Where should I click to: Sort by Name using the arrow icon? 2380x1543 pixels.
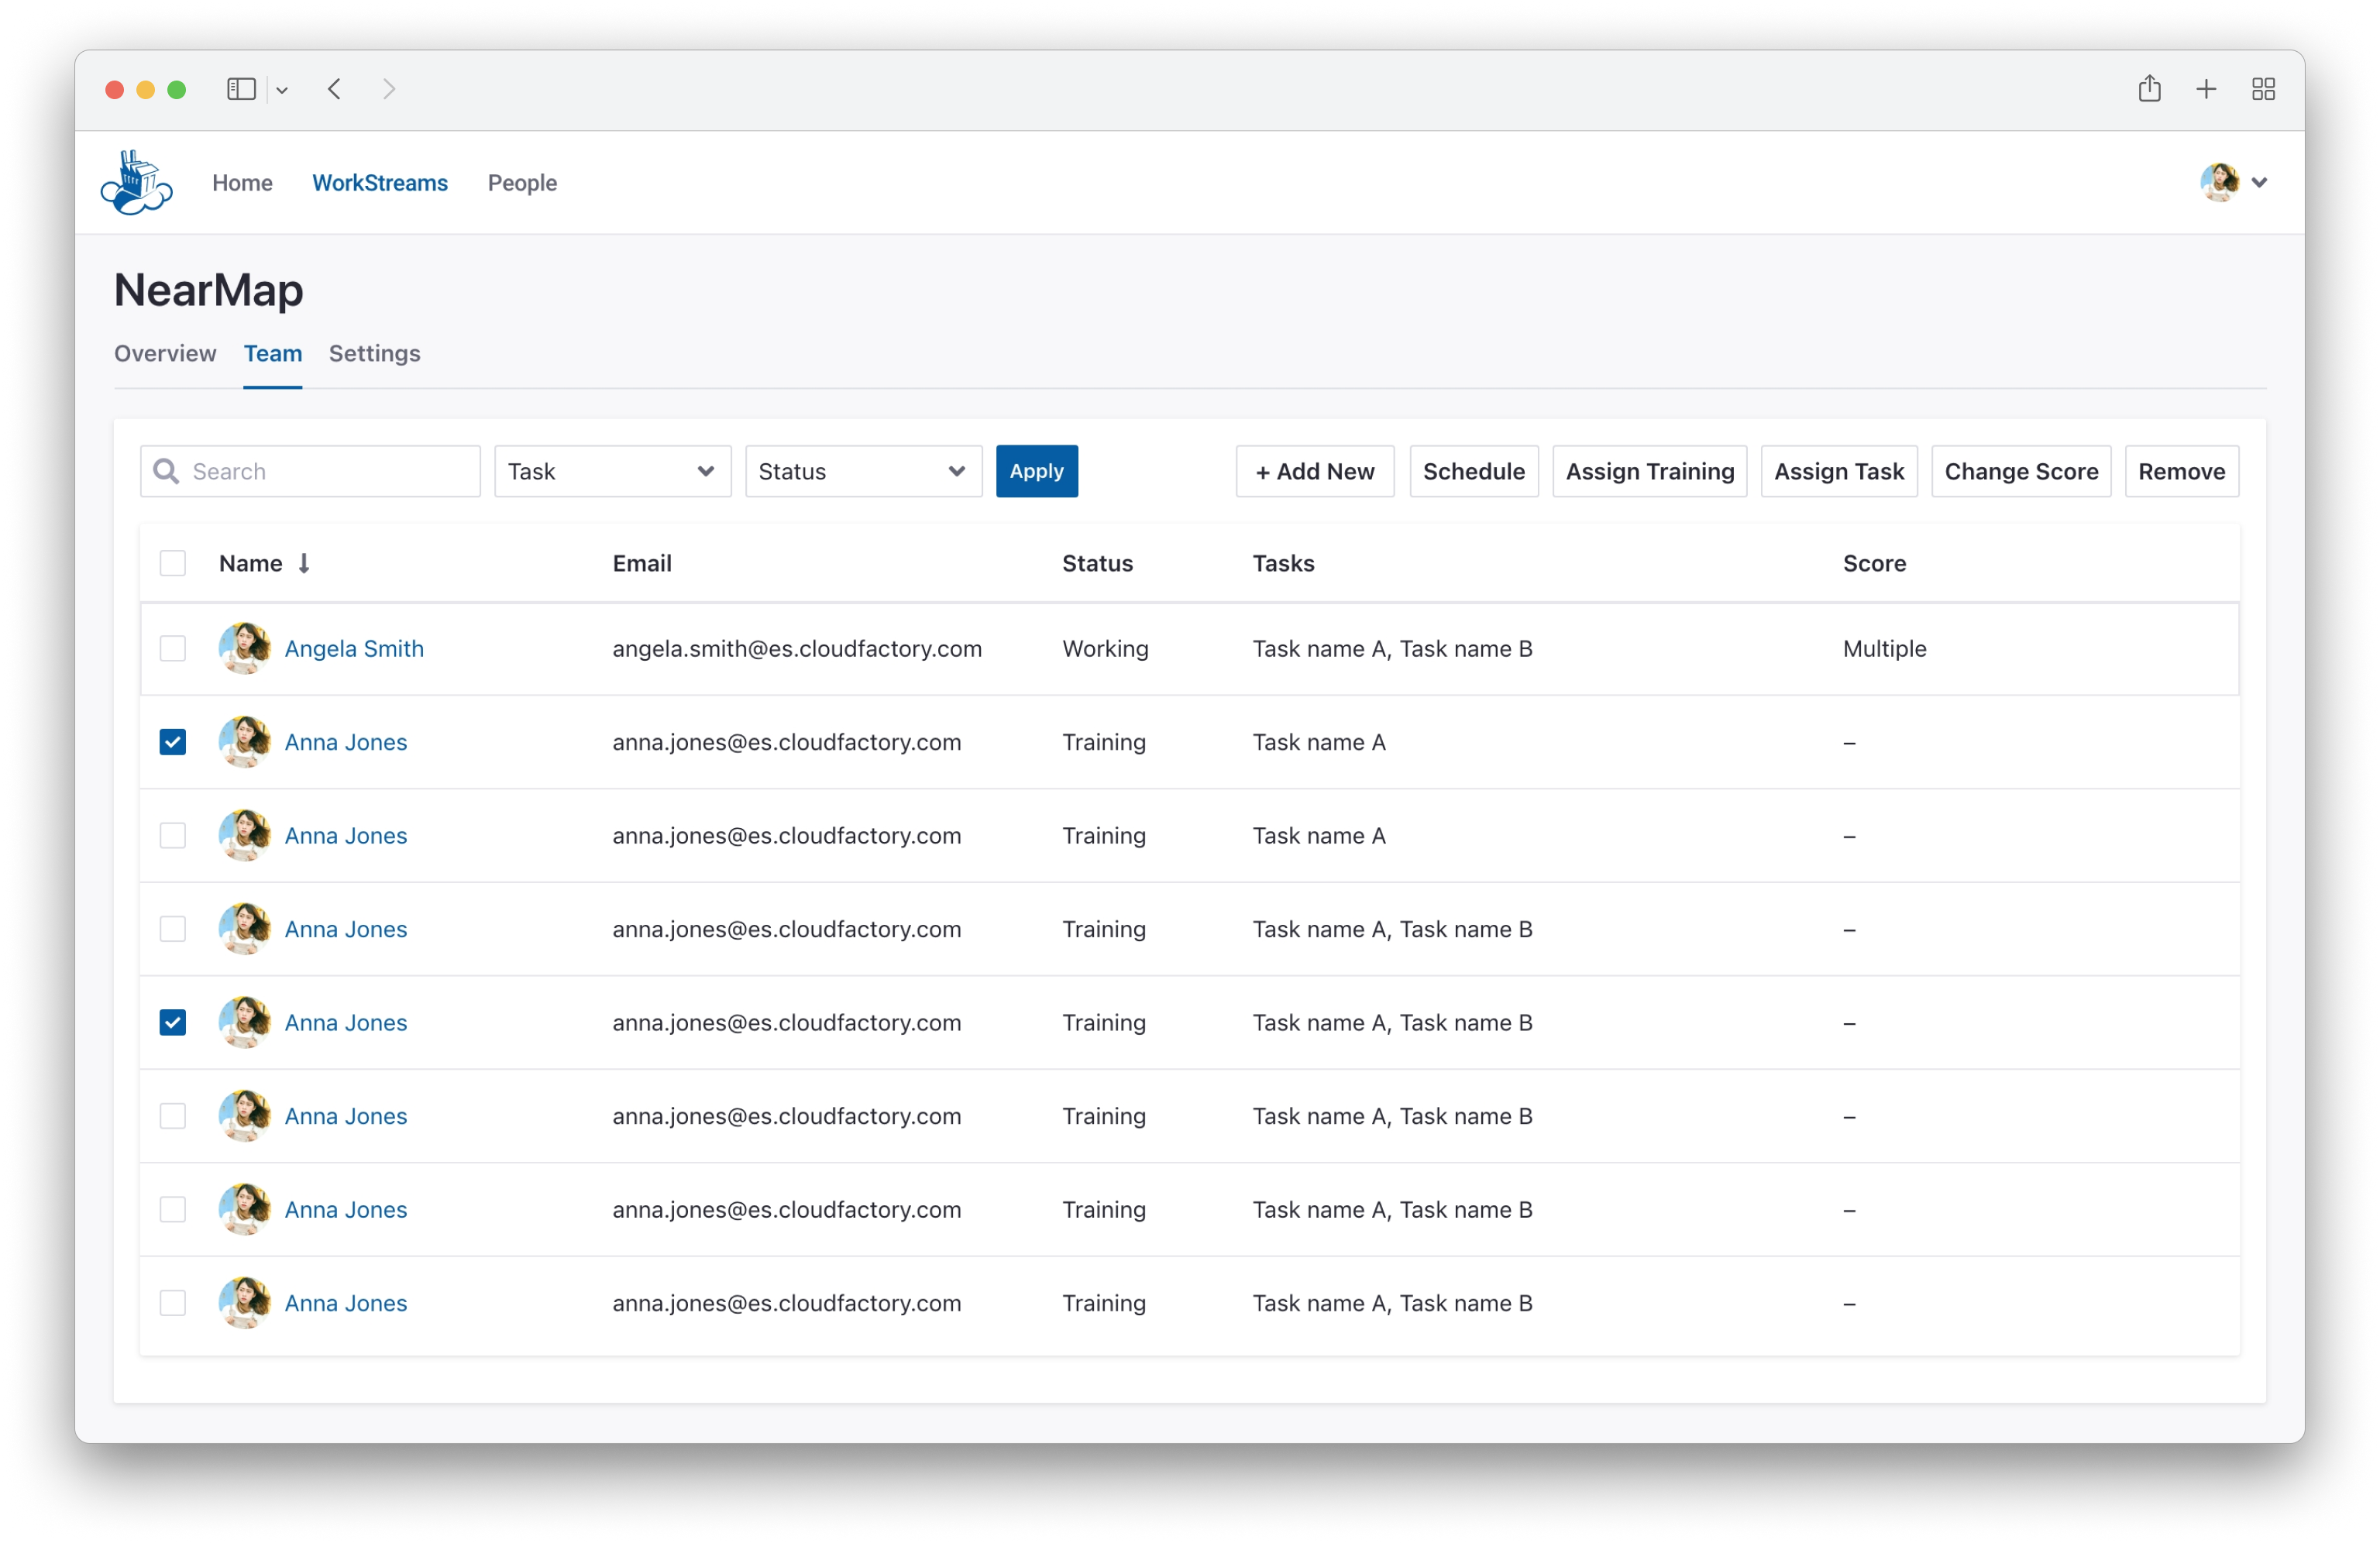coord(304,563)
